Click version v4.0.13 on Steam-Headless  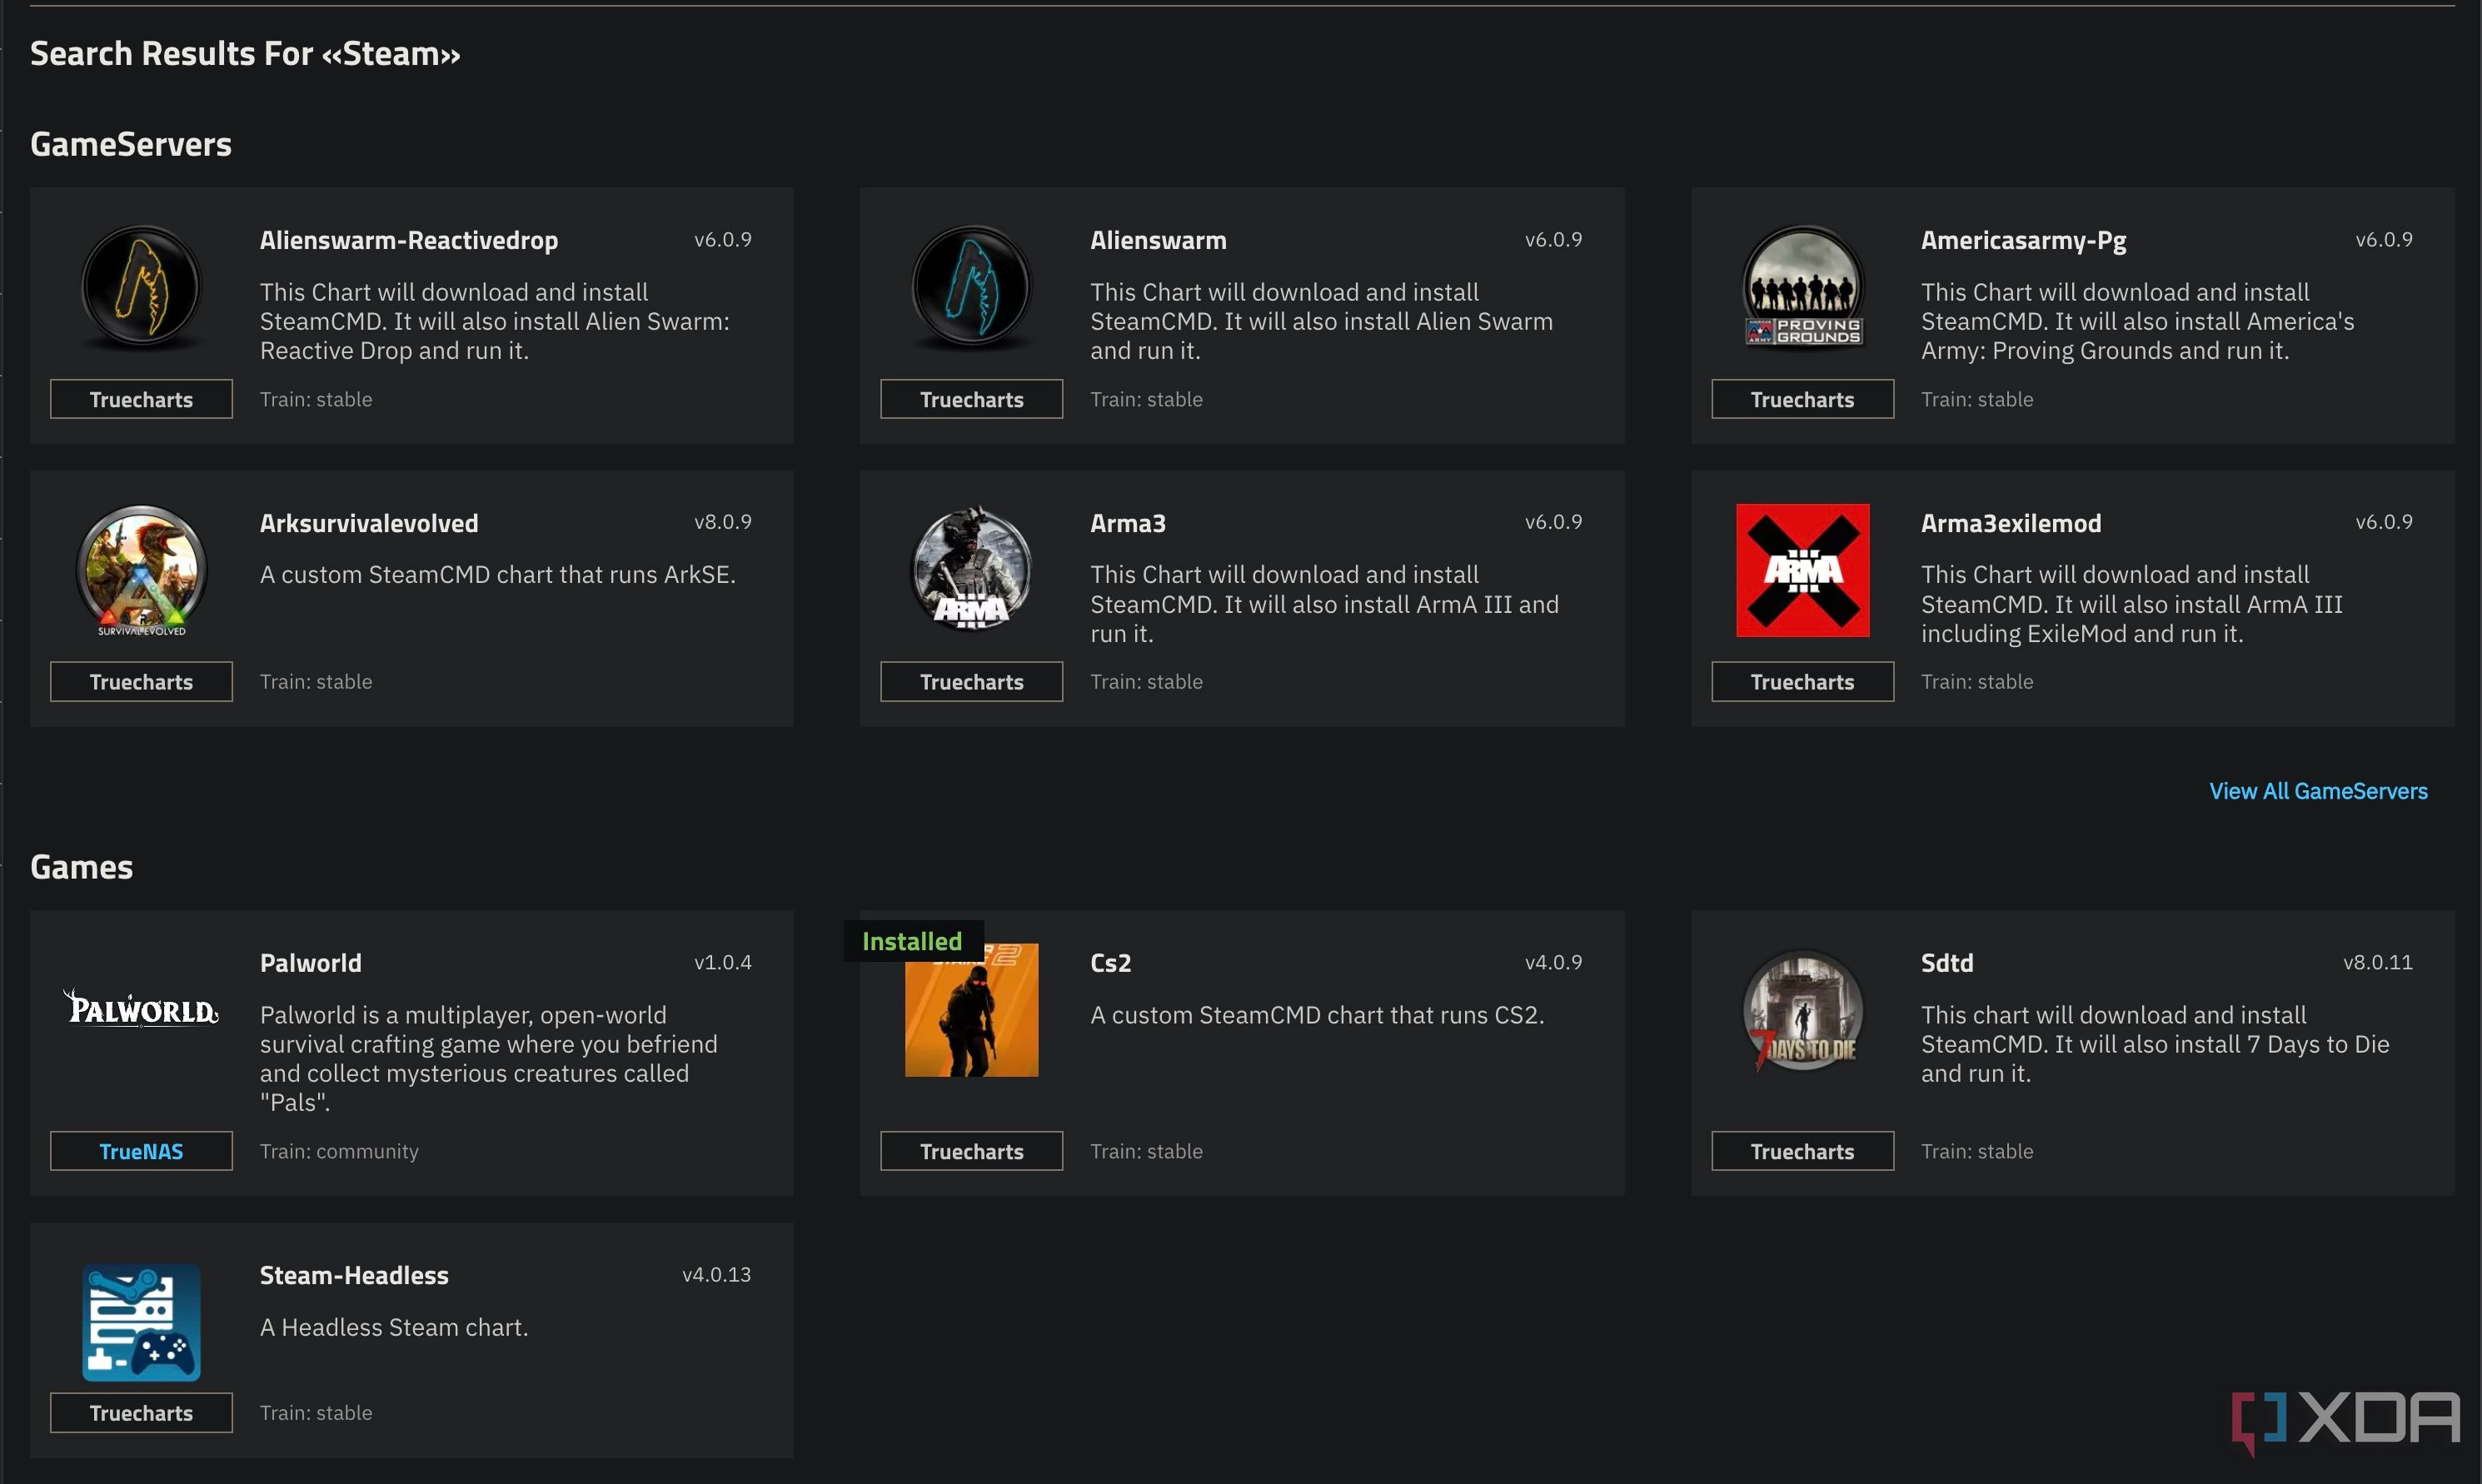coord(716,1274)
